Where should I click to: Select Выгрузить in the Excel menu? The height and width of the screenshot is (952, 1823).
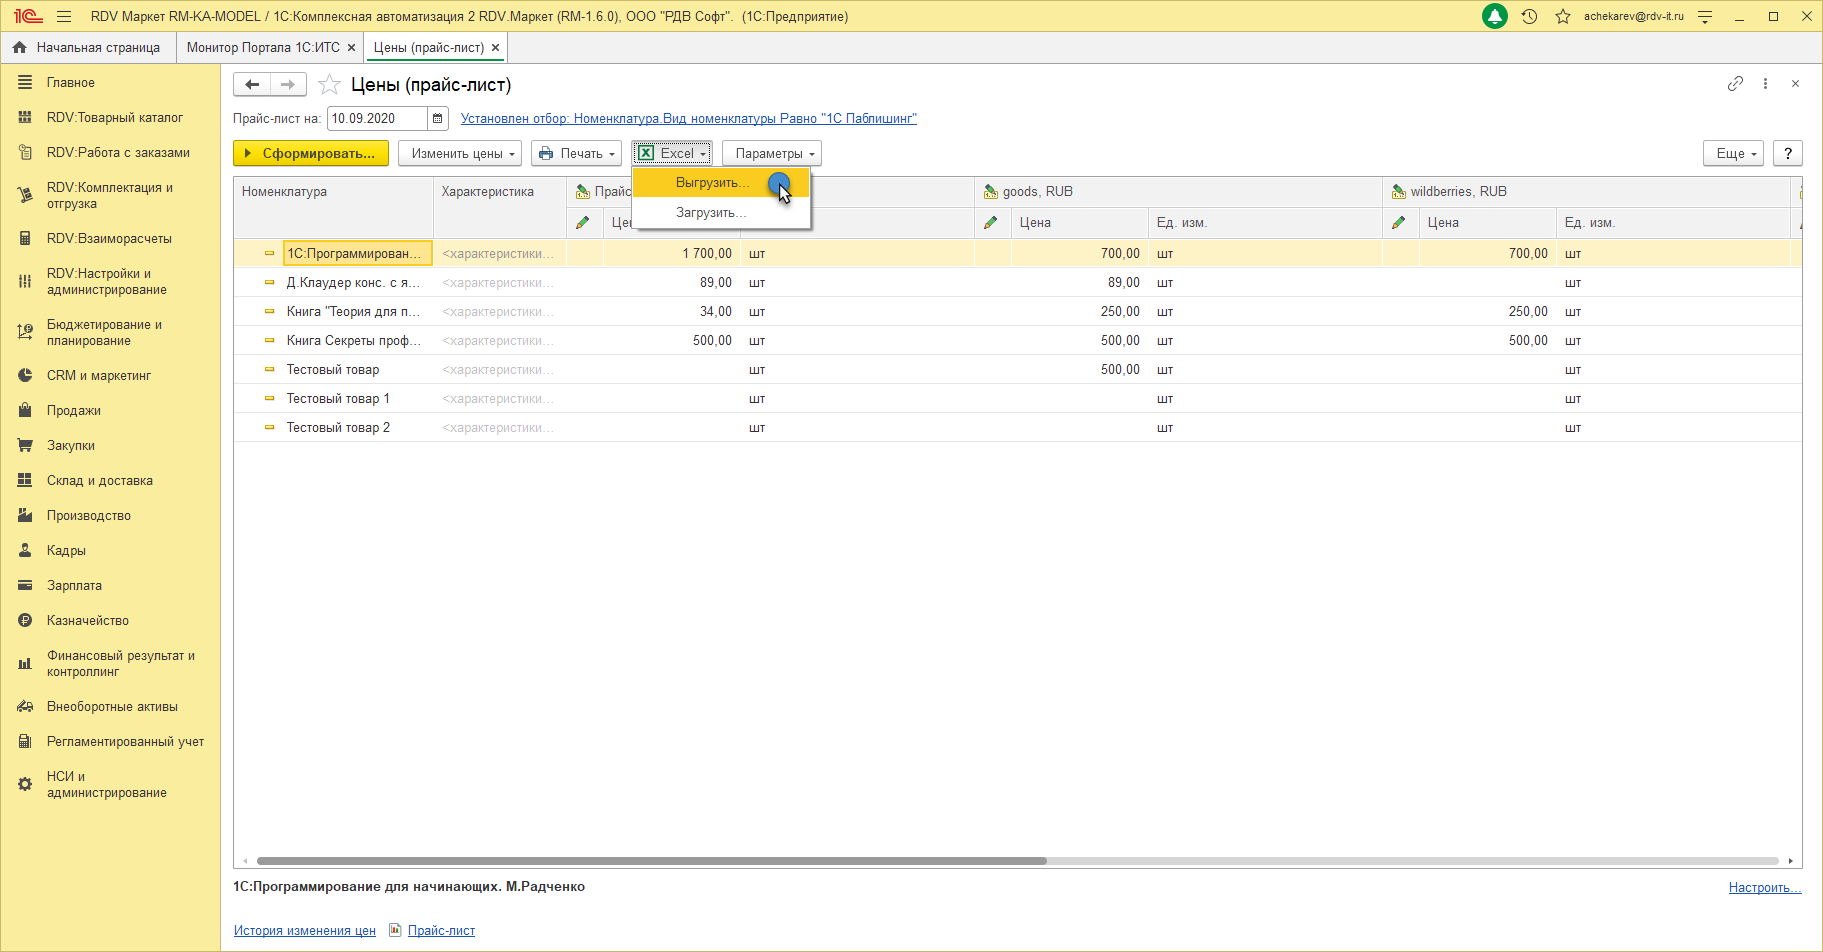pyautogui.click(x=711, y=183)
